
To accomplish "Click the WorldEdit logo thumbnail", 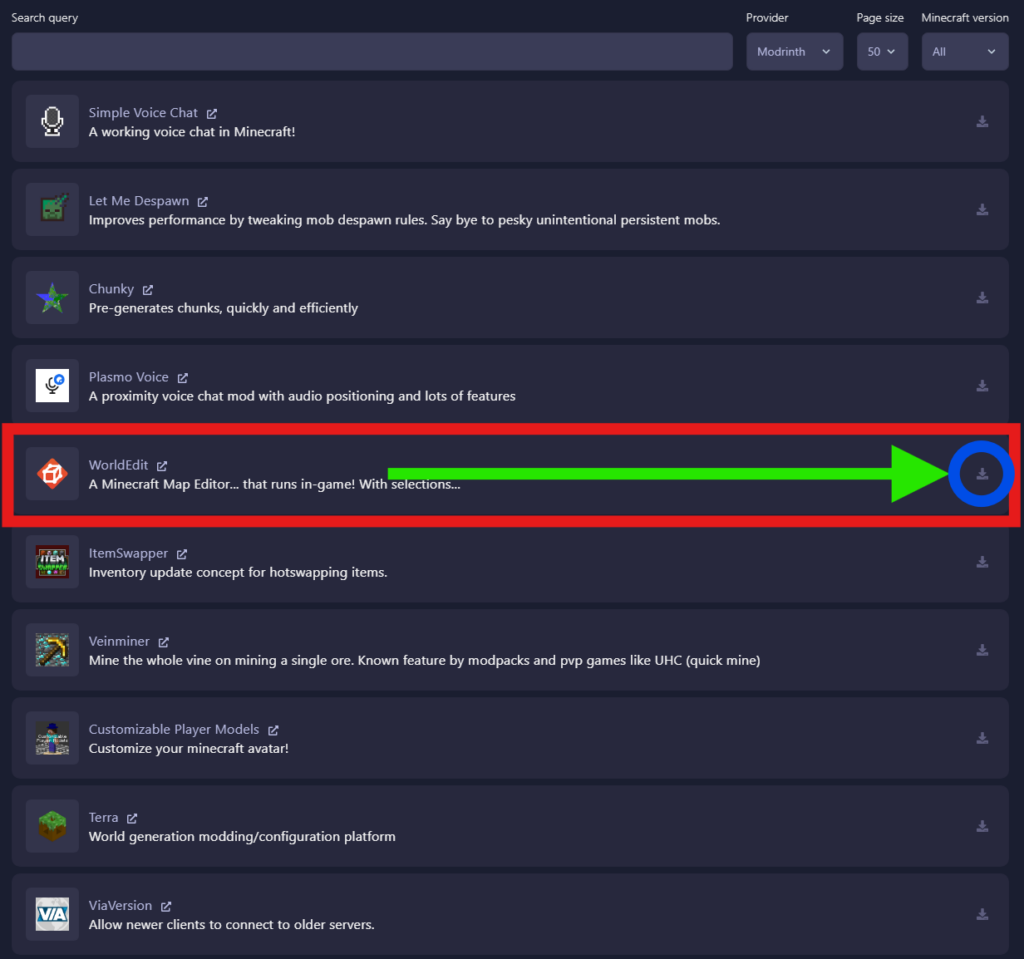I will point(52,474).
